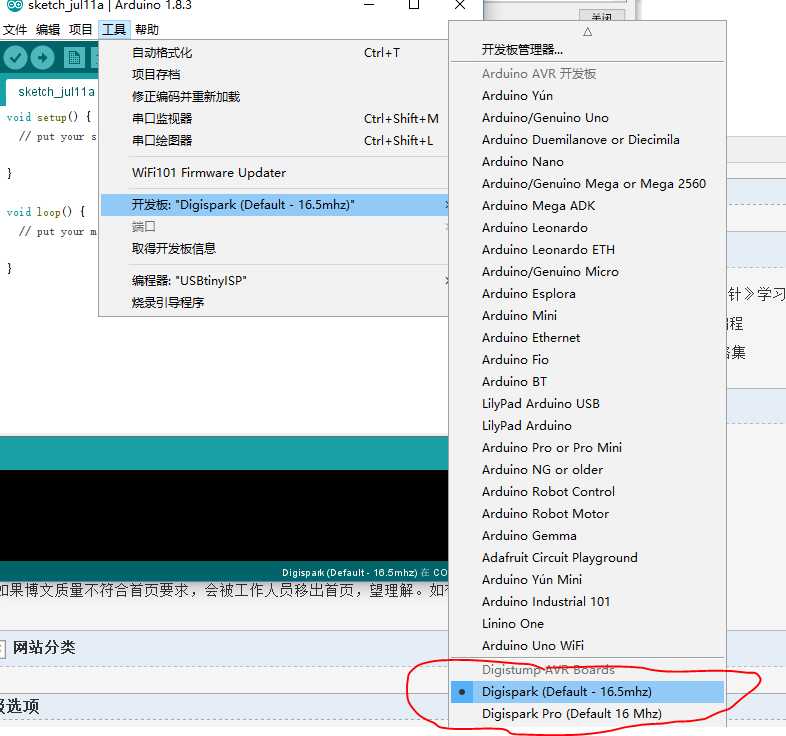
Task: Click the Upload arrow toolbar icon
Action: tap(43, 58)
